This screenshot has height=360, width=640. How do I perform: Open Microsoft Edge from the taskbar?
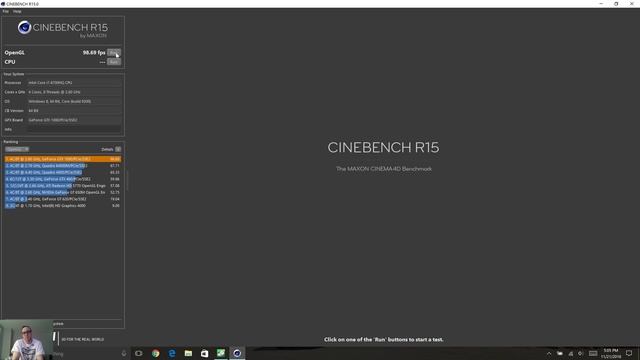pyautogui.click(x=172, y=353)
